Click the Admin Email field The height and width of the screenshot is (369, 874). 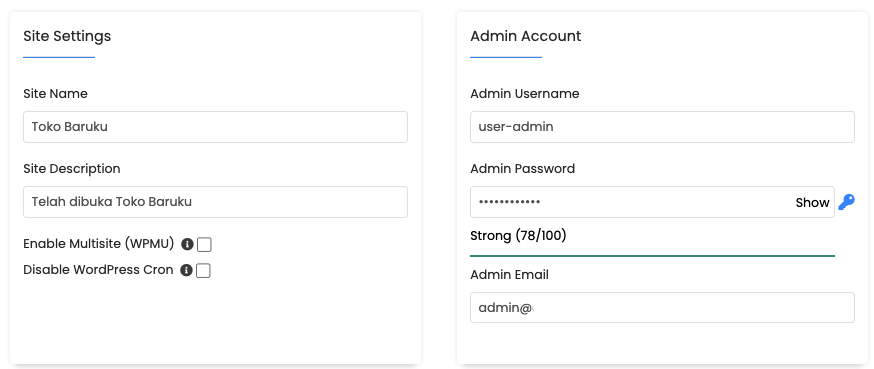(662, 307)
